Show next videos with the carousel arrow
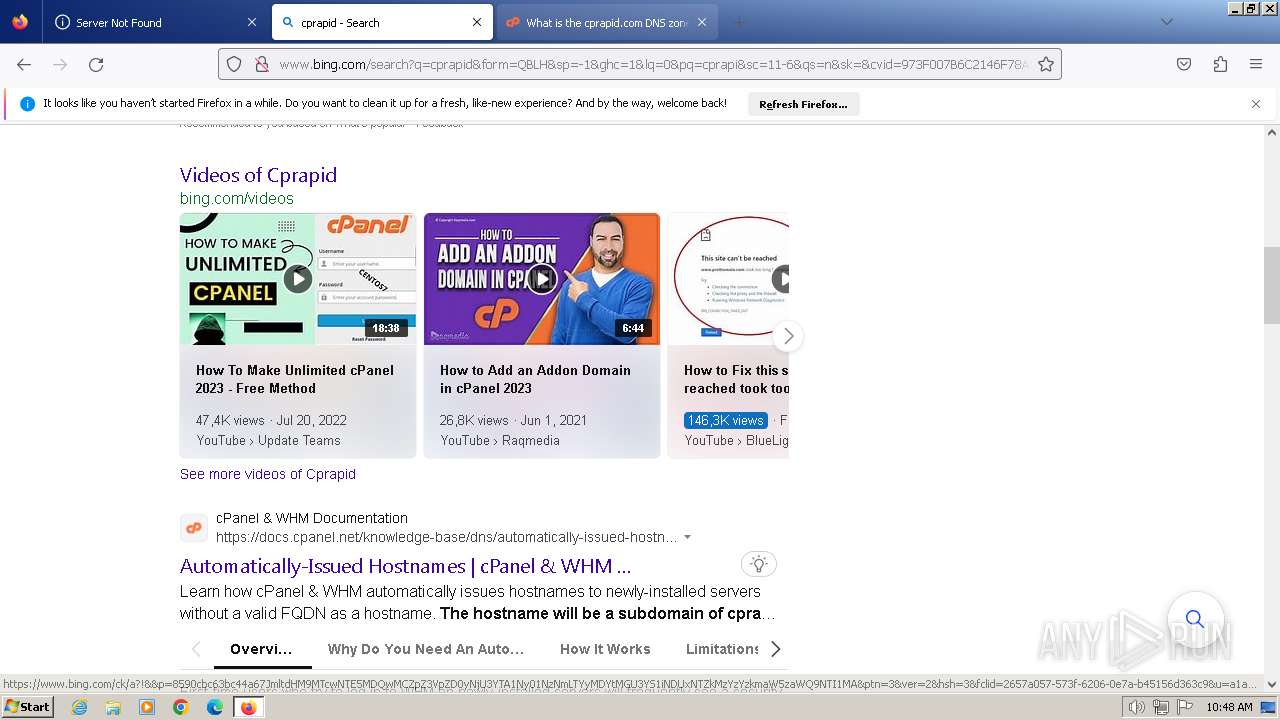Image resolution: width=1280 pixels, height=720 pixels. (x=788, y=336)
